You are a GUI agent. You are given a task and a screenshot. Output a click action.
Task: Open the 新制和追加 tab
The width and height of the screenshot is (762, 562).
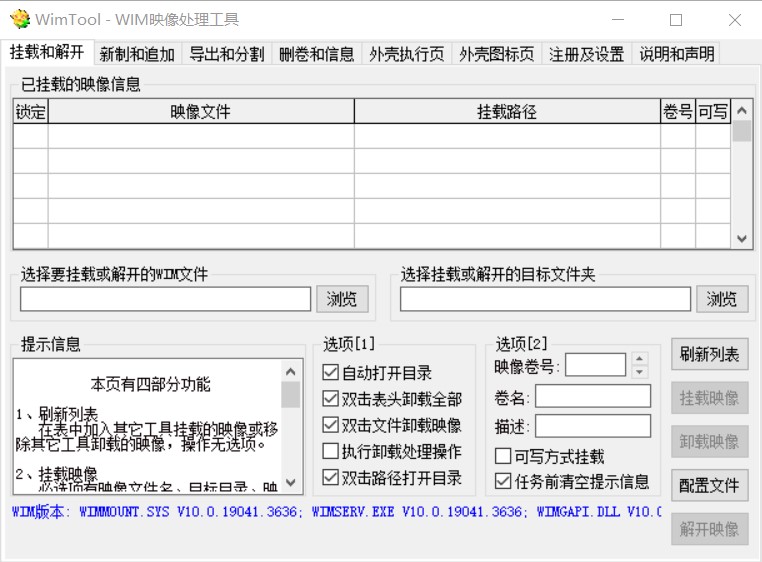[137, 53]
